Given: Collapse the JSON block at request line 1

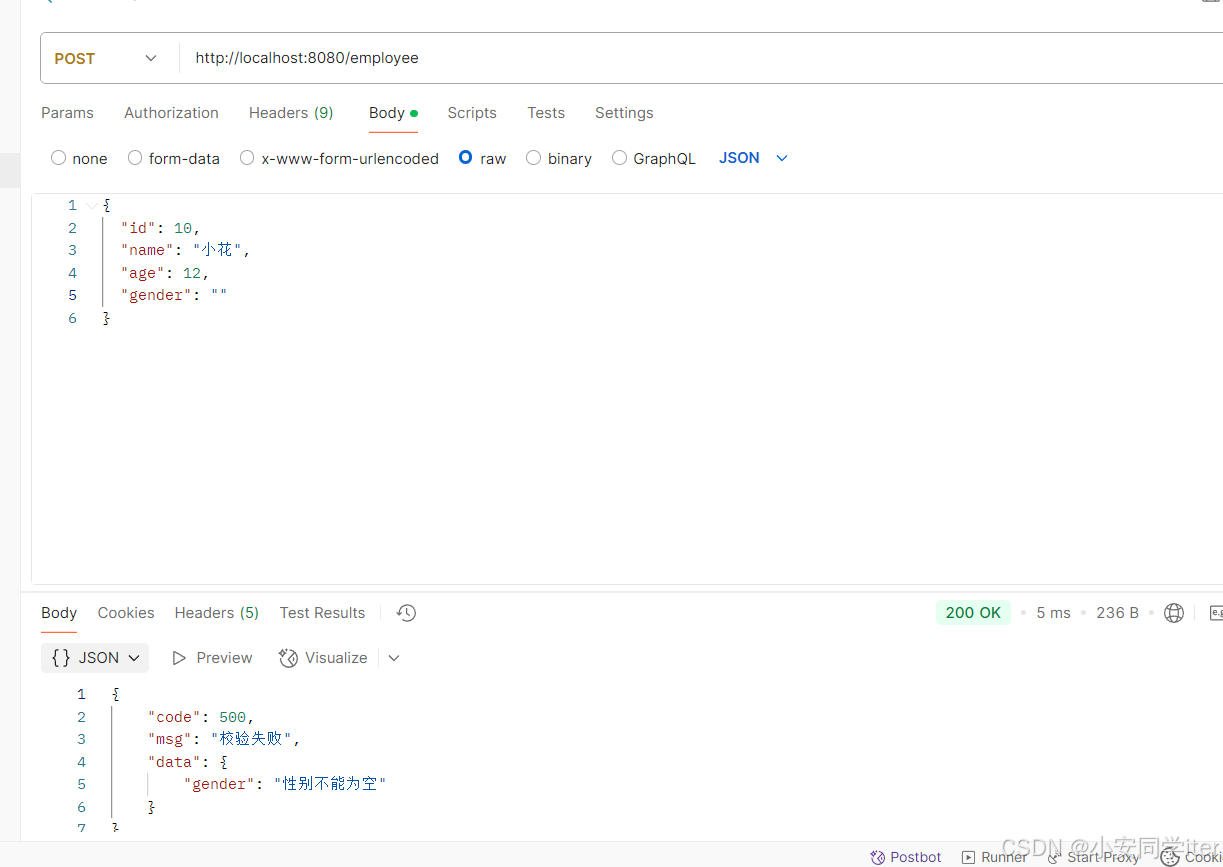Looking at the screenshot, I should click(x=93, y=205).
